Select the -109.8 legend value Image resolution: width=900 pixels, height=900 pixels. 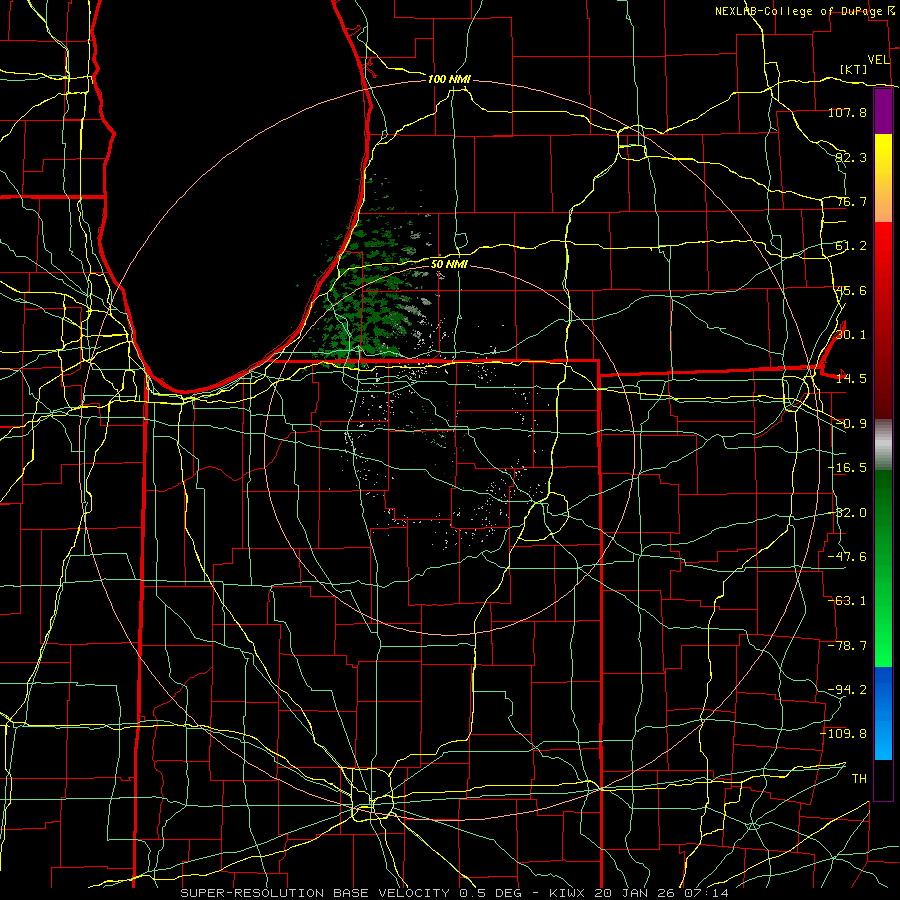843,734
